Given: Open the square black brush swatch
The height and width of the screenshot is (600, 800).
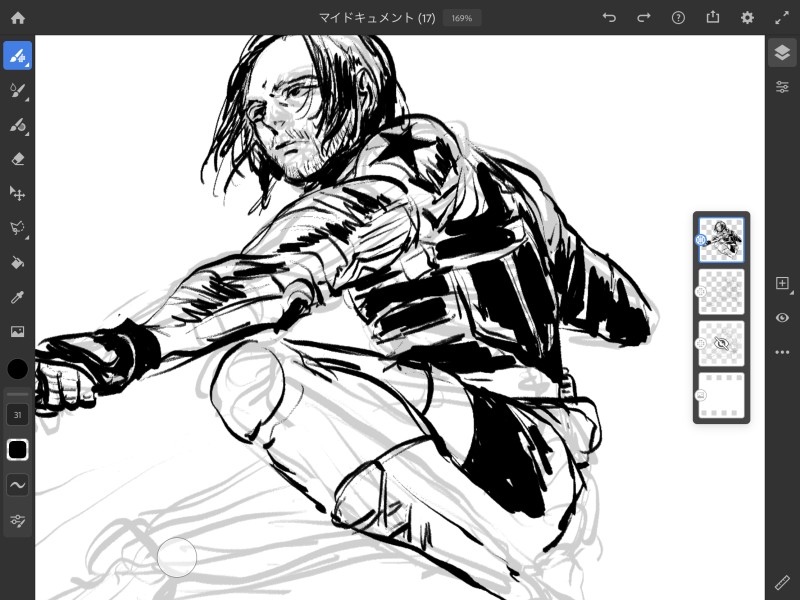Looking at the screenshot, I should (17, 450).
